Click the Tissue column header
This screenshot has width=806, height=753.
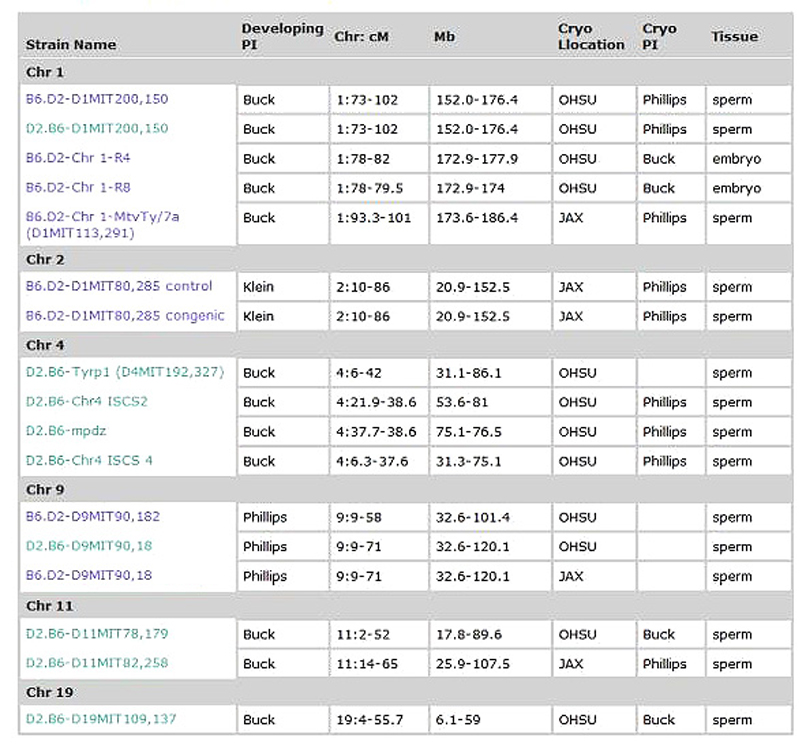[x=734, y=37]
